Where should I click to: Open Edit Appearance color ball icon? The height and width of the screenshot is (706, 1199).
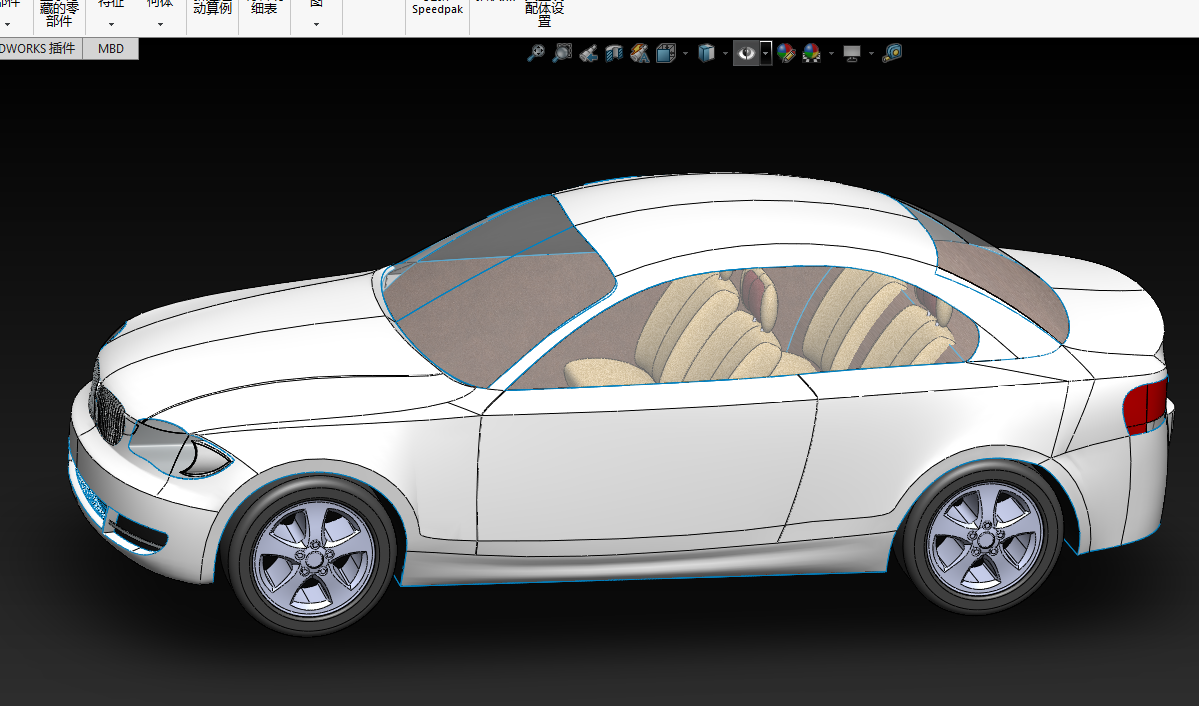pos(786,53)
